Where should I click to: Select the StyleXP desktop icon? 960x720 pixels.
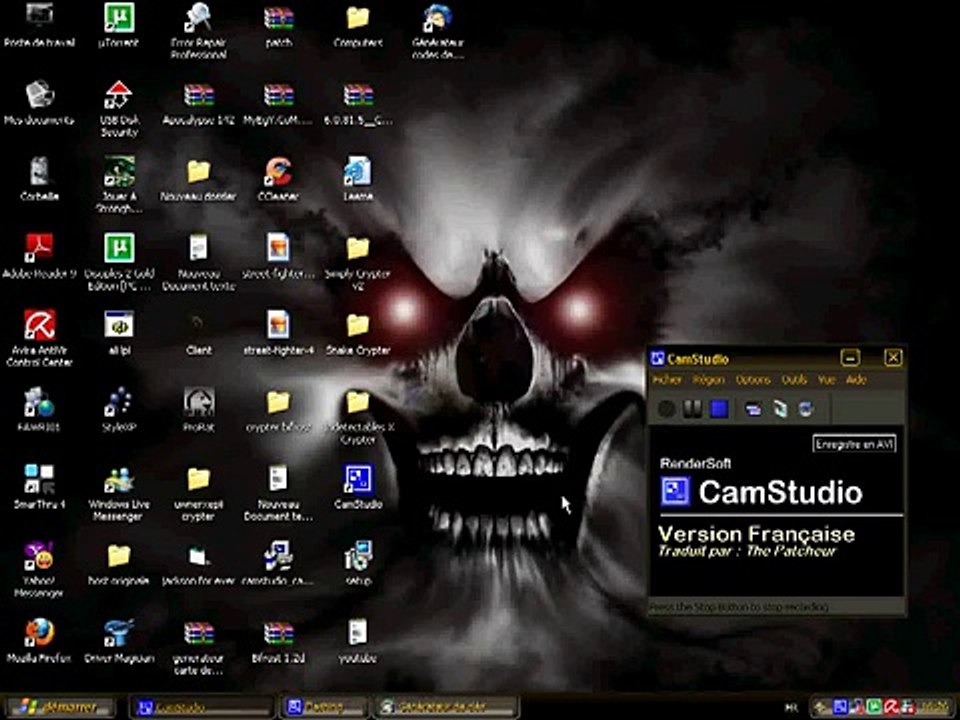pos(119,410)
